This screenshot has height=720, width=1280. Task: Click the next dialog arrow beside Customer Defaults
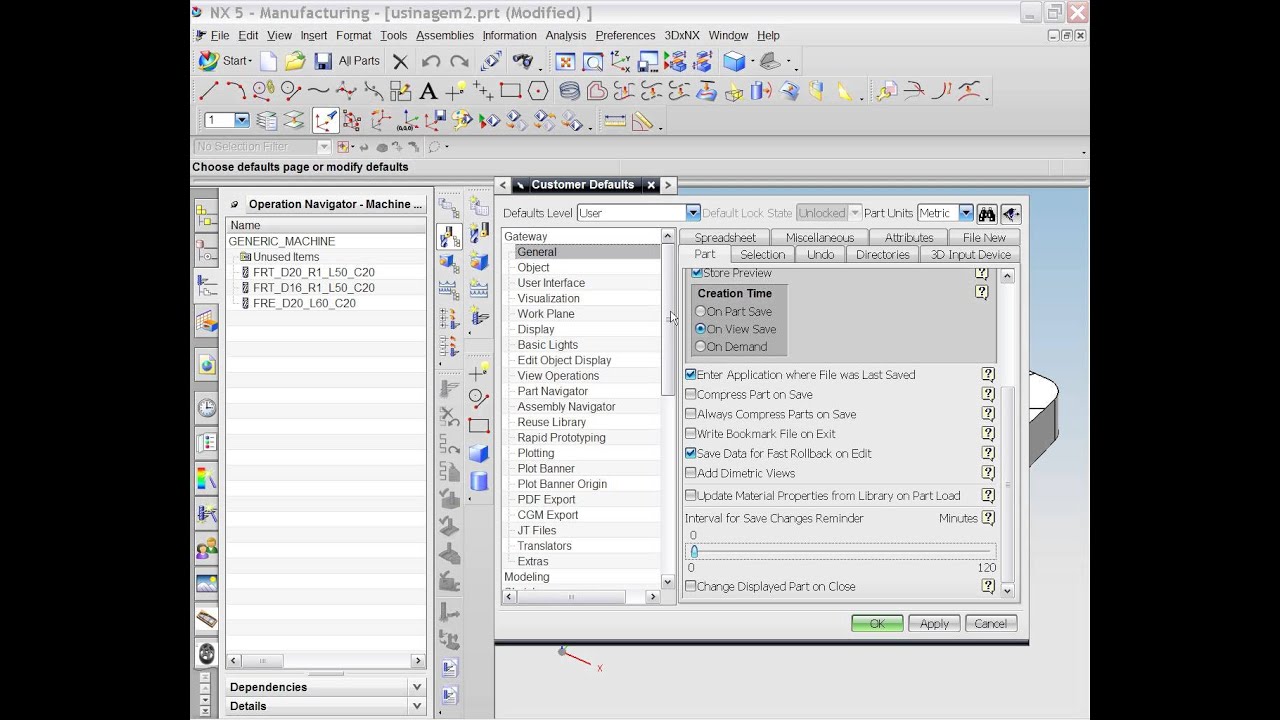[x=668, y=185]
